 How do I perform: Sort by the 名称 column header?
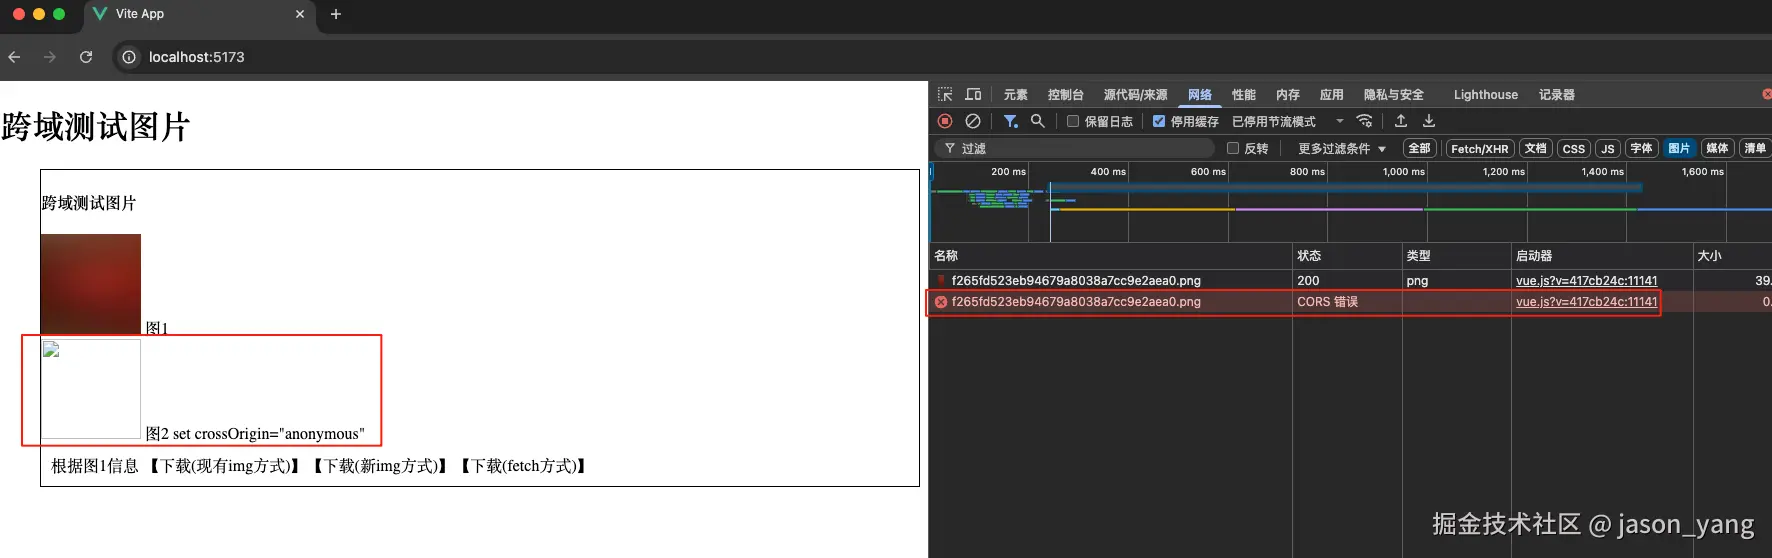coord(1111,256)
